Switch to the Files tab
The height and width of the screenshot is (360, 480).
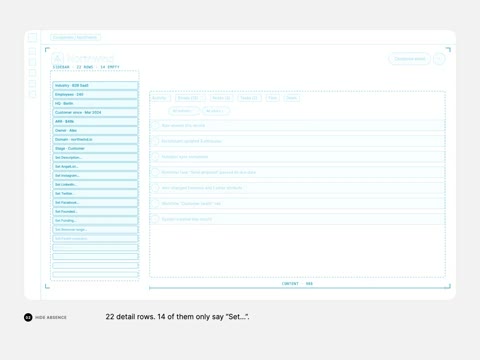point(273,98)
